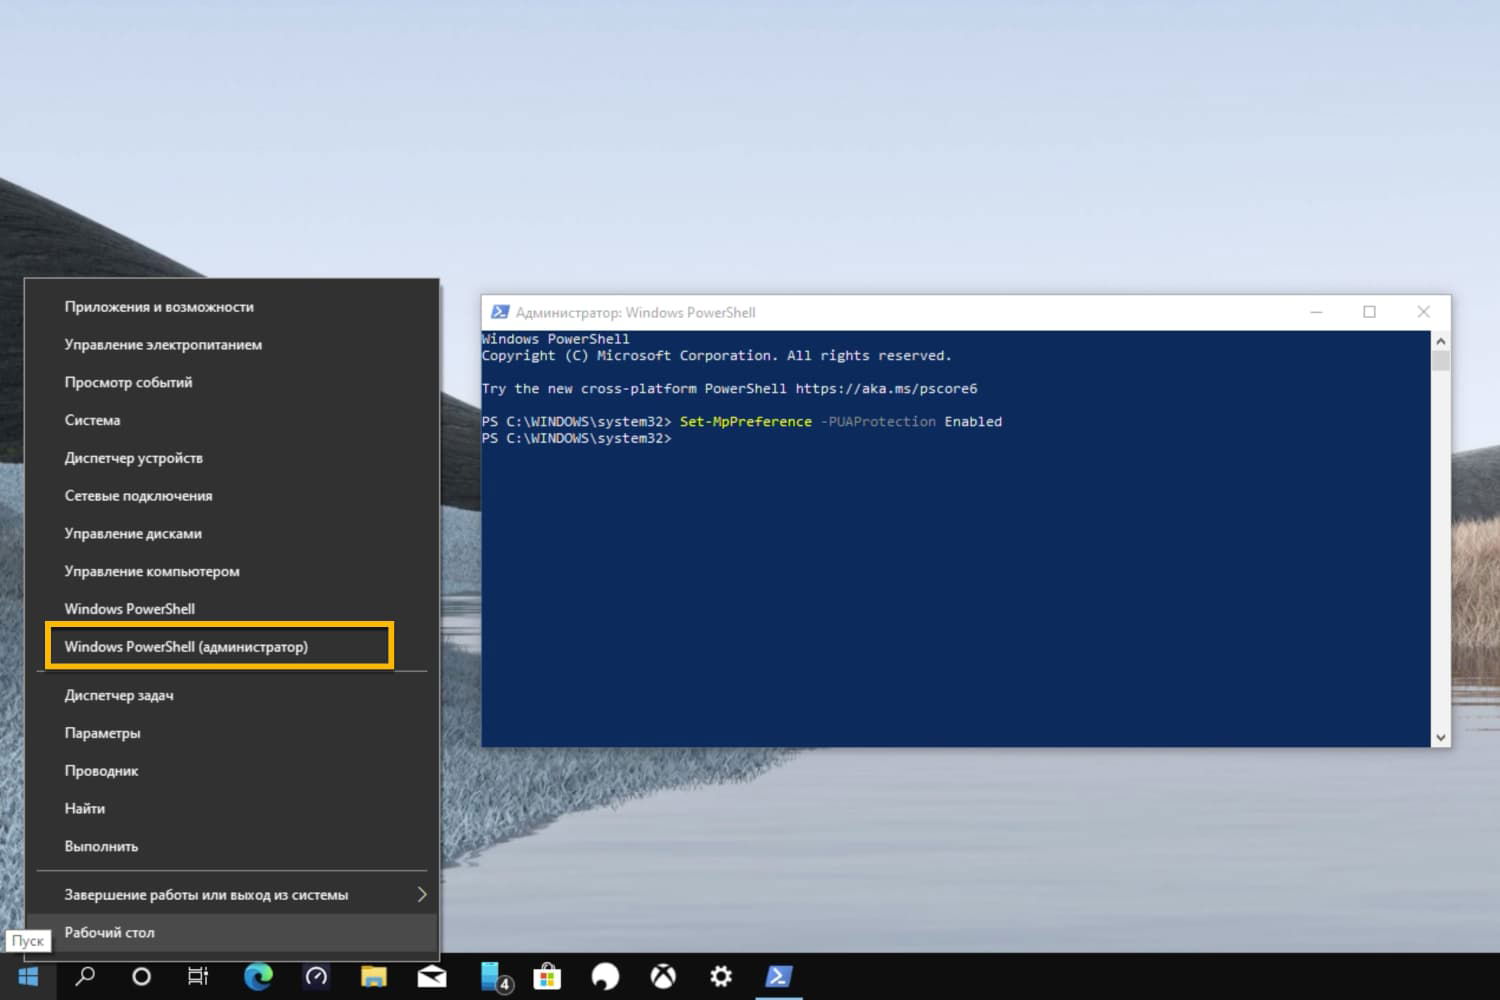Click the Windows Search magnifier icon
1500x1000 pixels.
pos(84,976)
